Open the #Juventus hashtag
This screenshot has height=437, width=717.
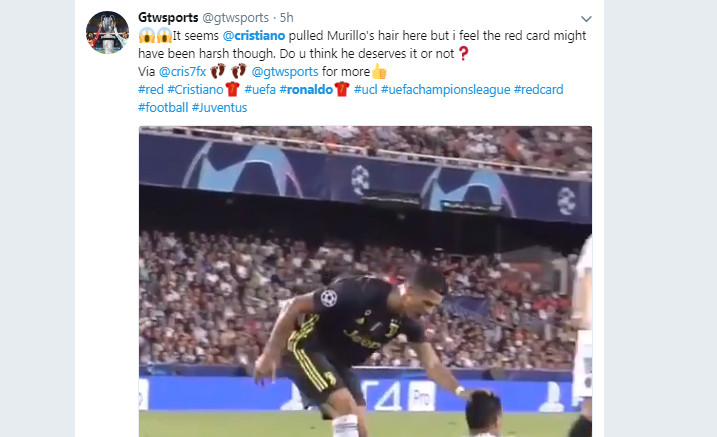coord(219,107)
